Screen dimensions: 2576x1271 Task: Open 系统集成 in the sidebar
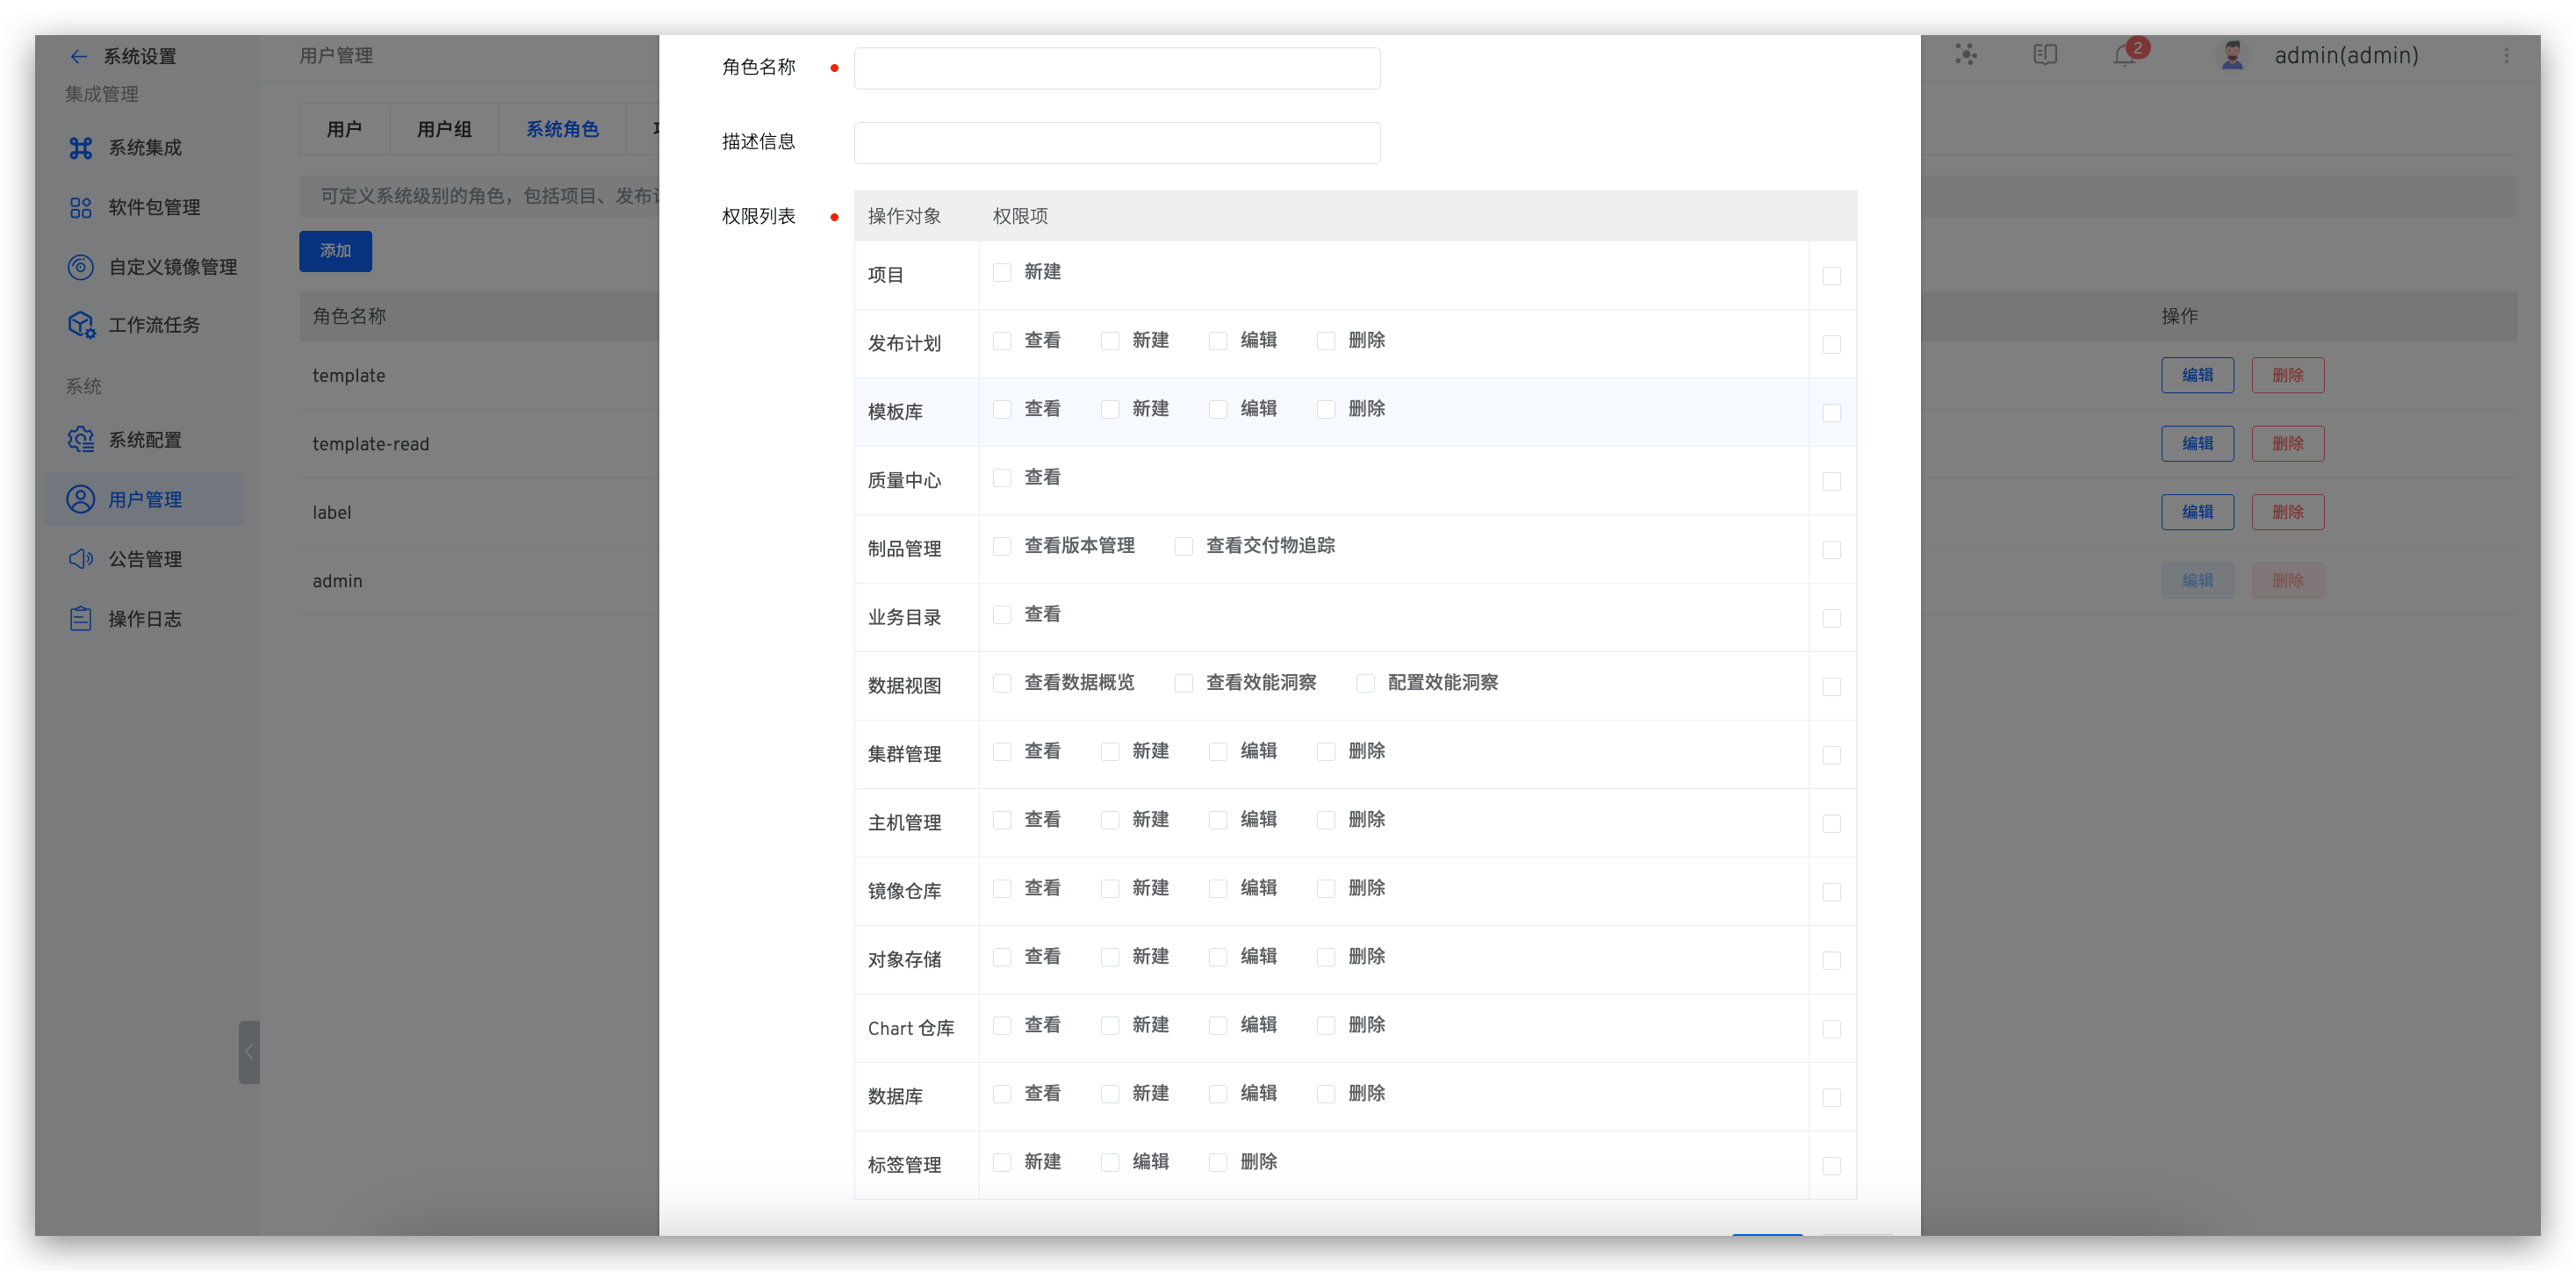pyautogui.click(x=145, y=147)
